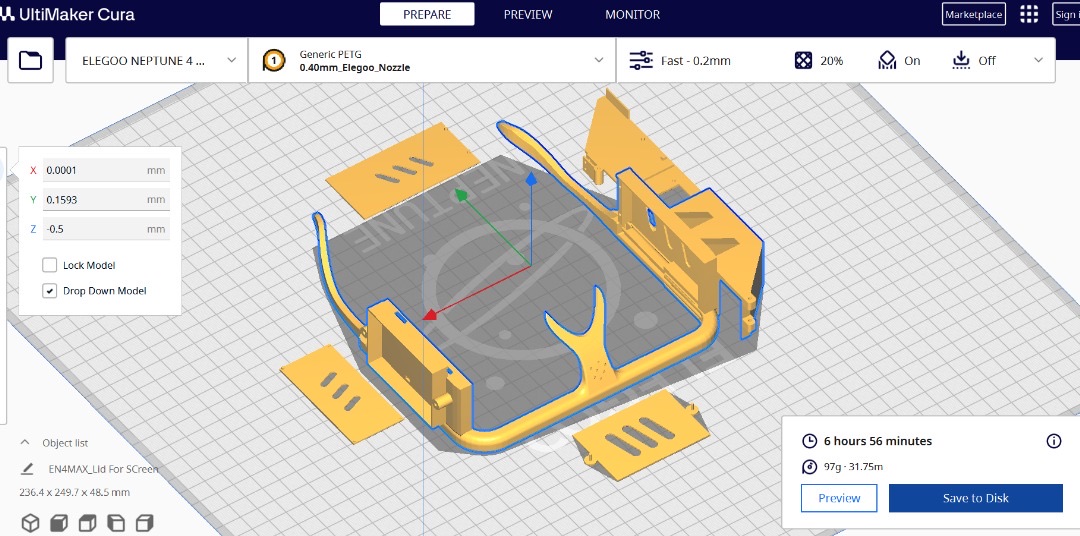
Task: Switch to the MONITOR tab
Action: (x=632, y=14)
